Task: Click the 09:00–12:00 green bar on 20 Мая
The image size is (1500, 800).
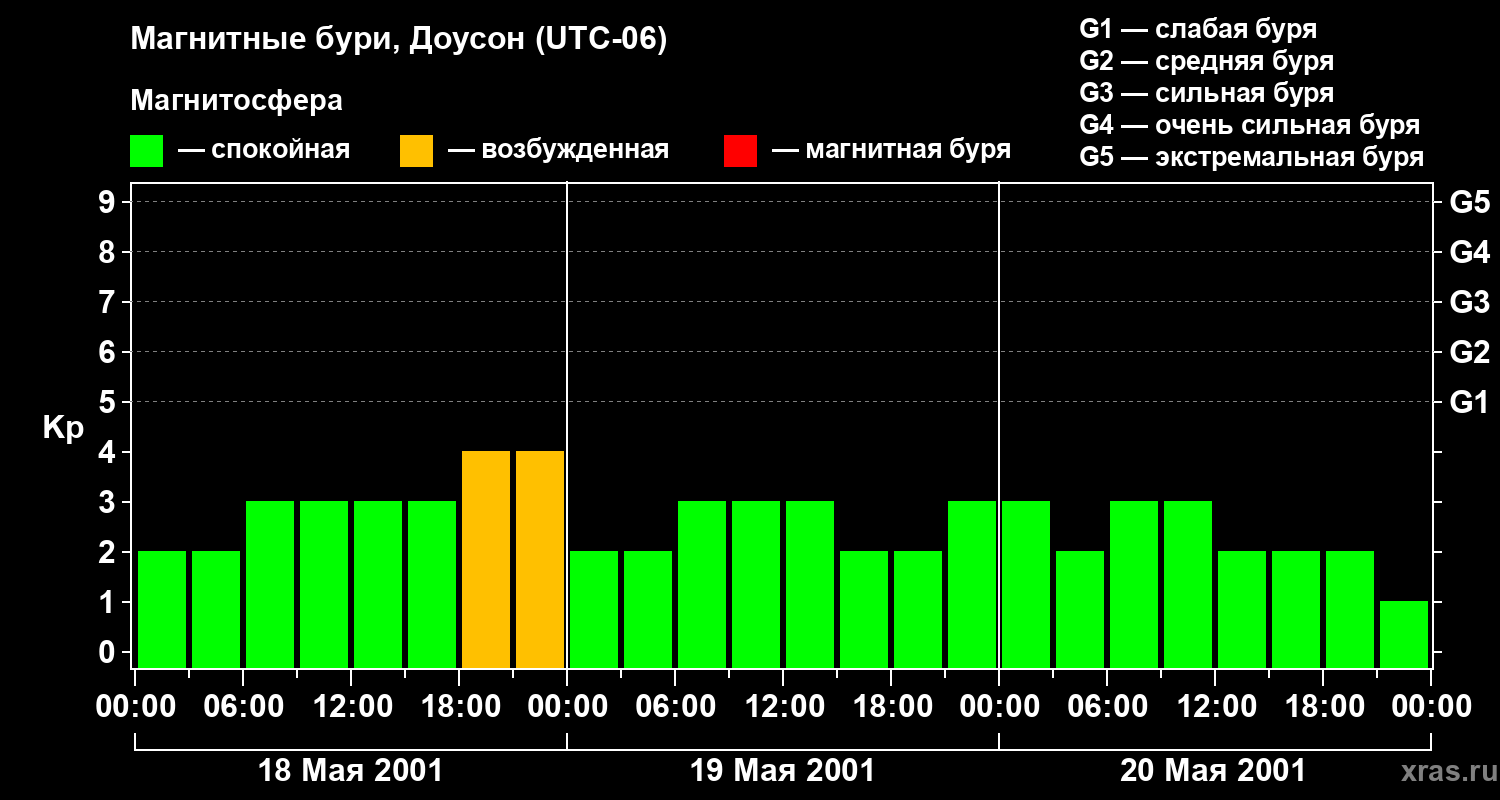Action: (1188, 584)
